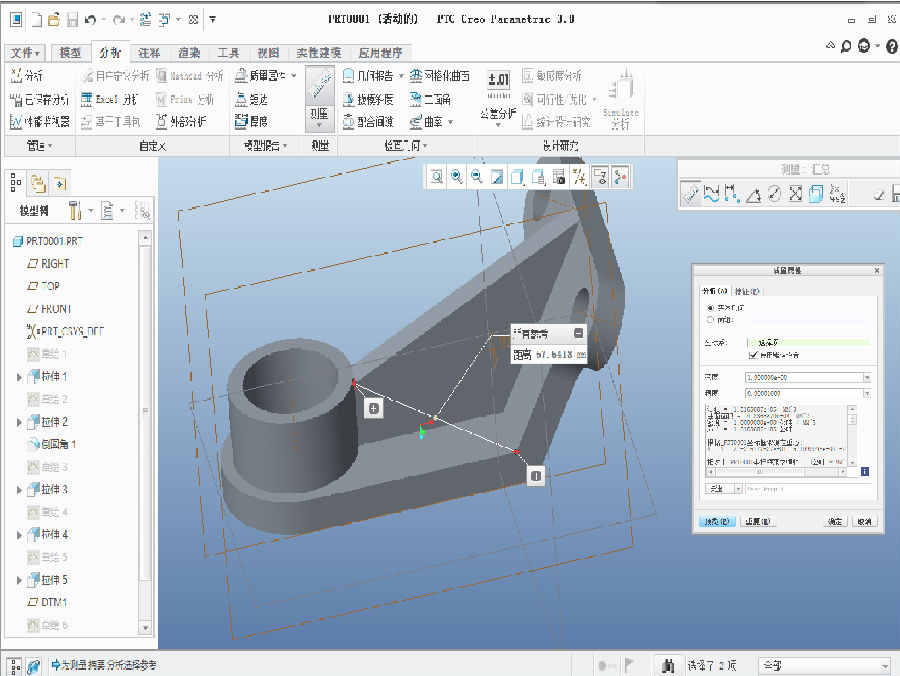Expand the 拉伸 3 feature in model tree
The width and height of the screenshot is (900, 676).
point(19,490)
